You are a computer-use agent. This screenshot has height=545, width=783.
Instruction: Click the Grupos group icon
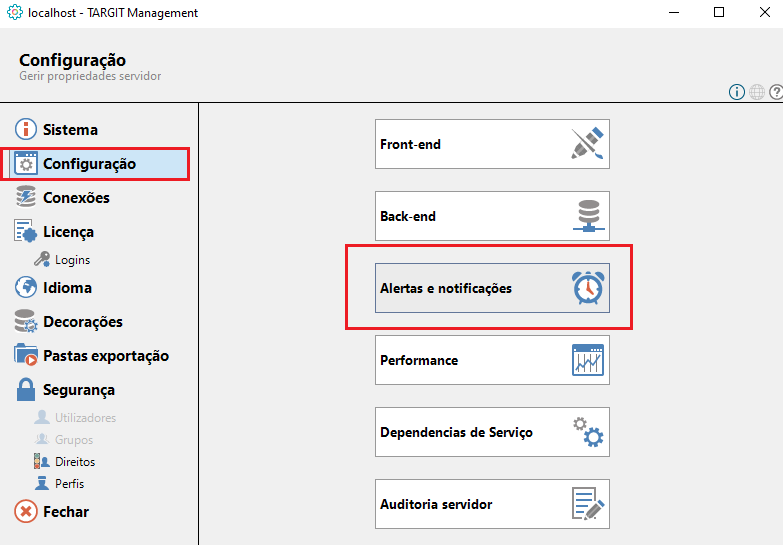click(x=42, y=439)
